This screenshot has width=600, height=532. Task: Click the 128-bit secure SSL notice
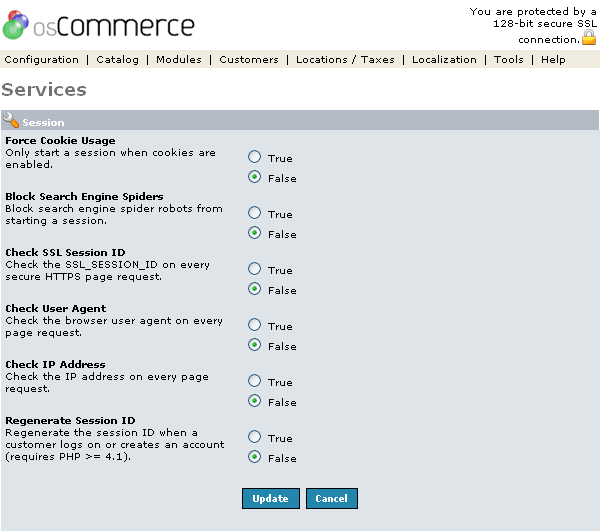coord(533,25)
